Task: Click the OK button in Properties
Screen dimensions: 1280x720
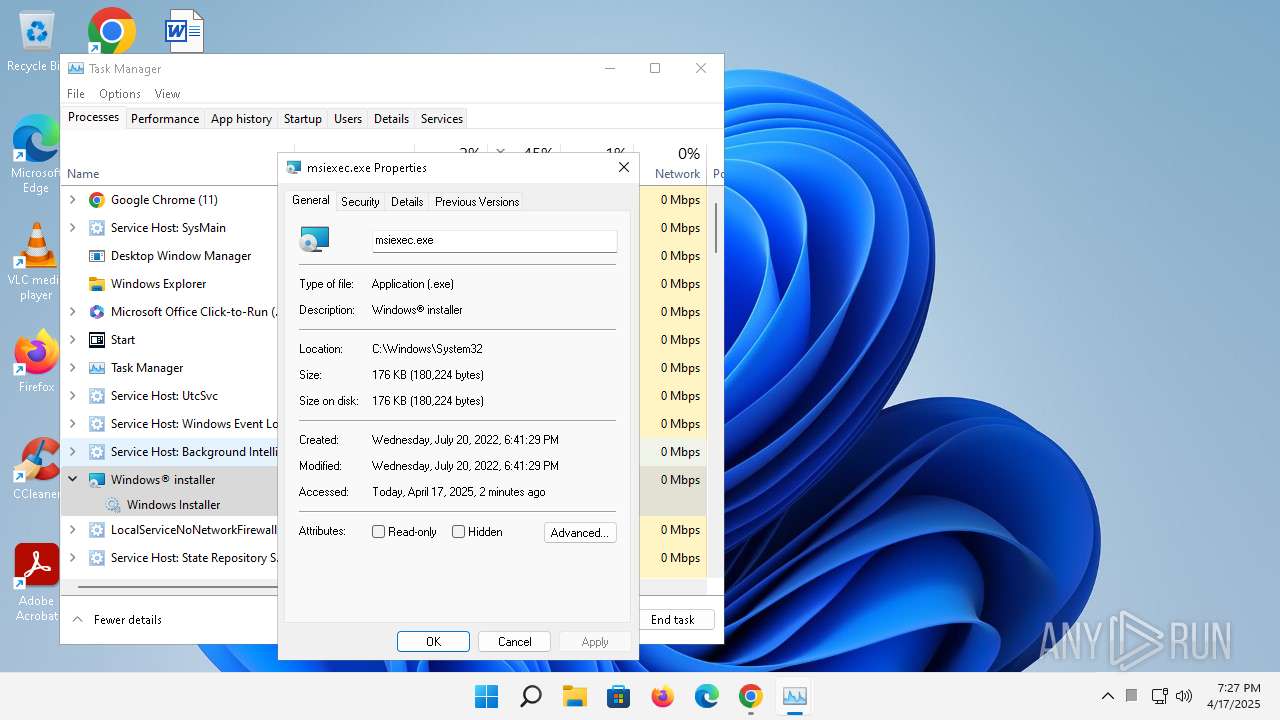Action: pyautogui.click(x=433, y=642)
